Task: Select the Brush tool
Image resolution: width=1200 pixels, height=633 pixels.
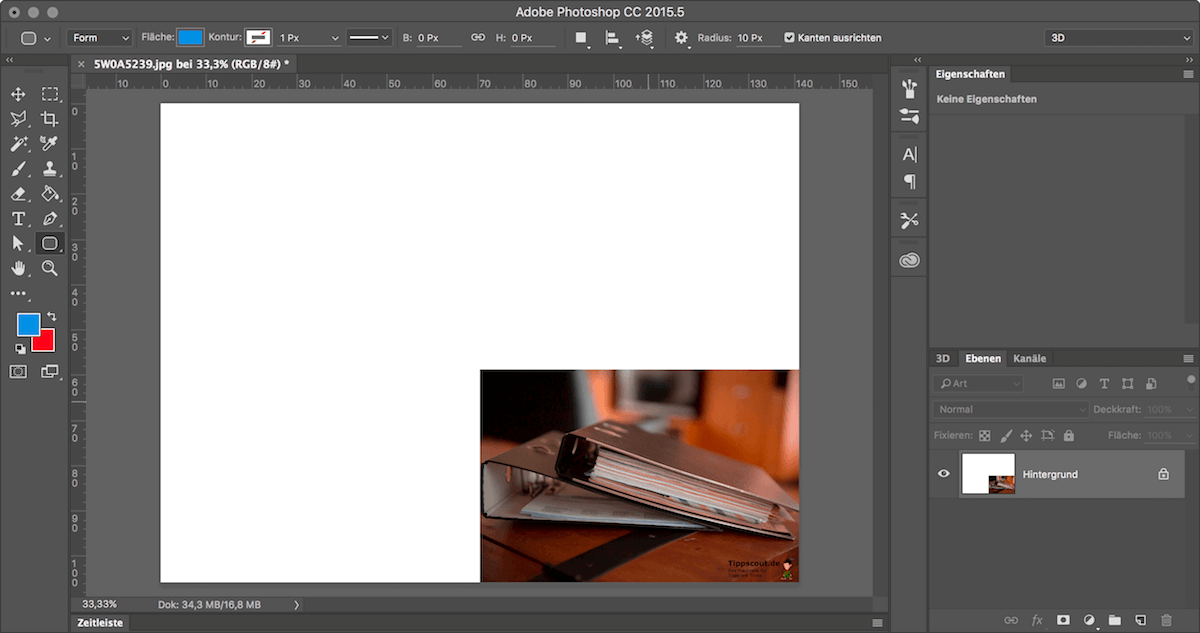Action: pos(18,169)
